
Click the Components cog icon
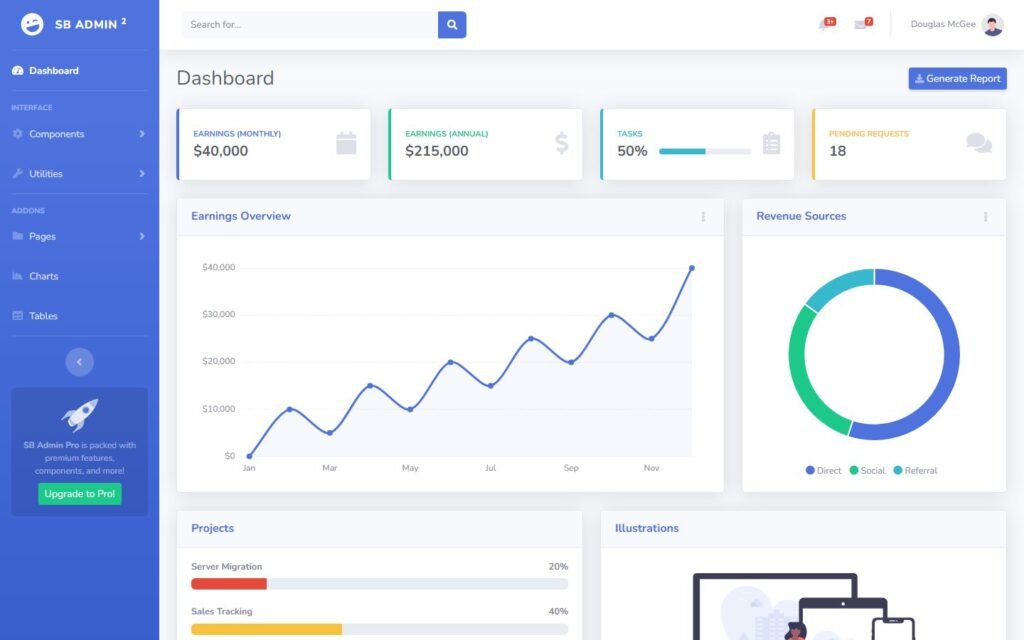pos(18,134)
